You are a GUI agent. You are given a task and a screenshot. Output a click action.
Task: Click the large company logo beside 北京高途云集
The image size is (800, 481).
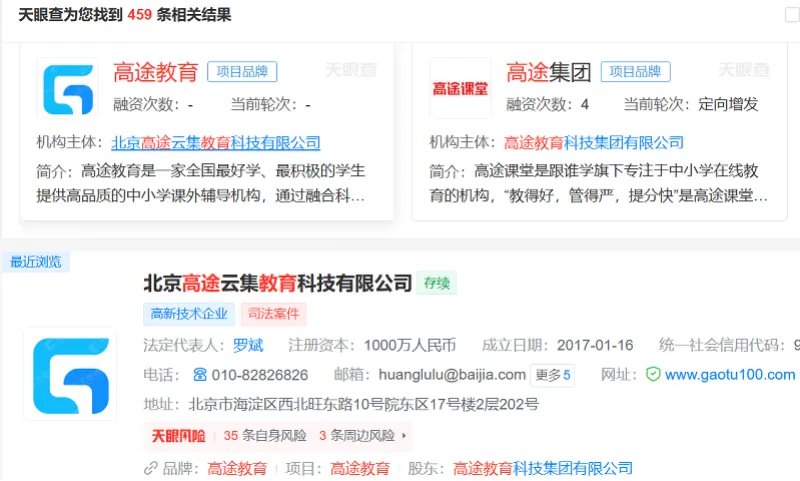pyautogui.click(x=69, y=373)
